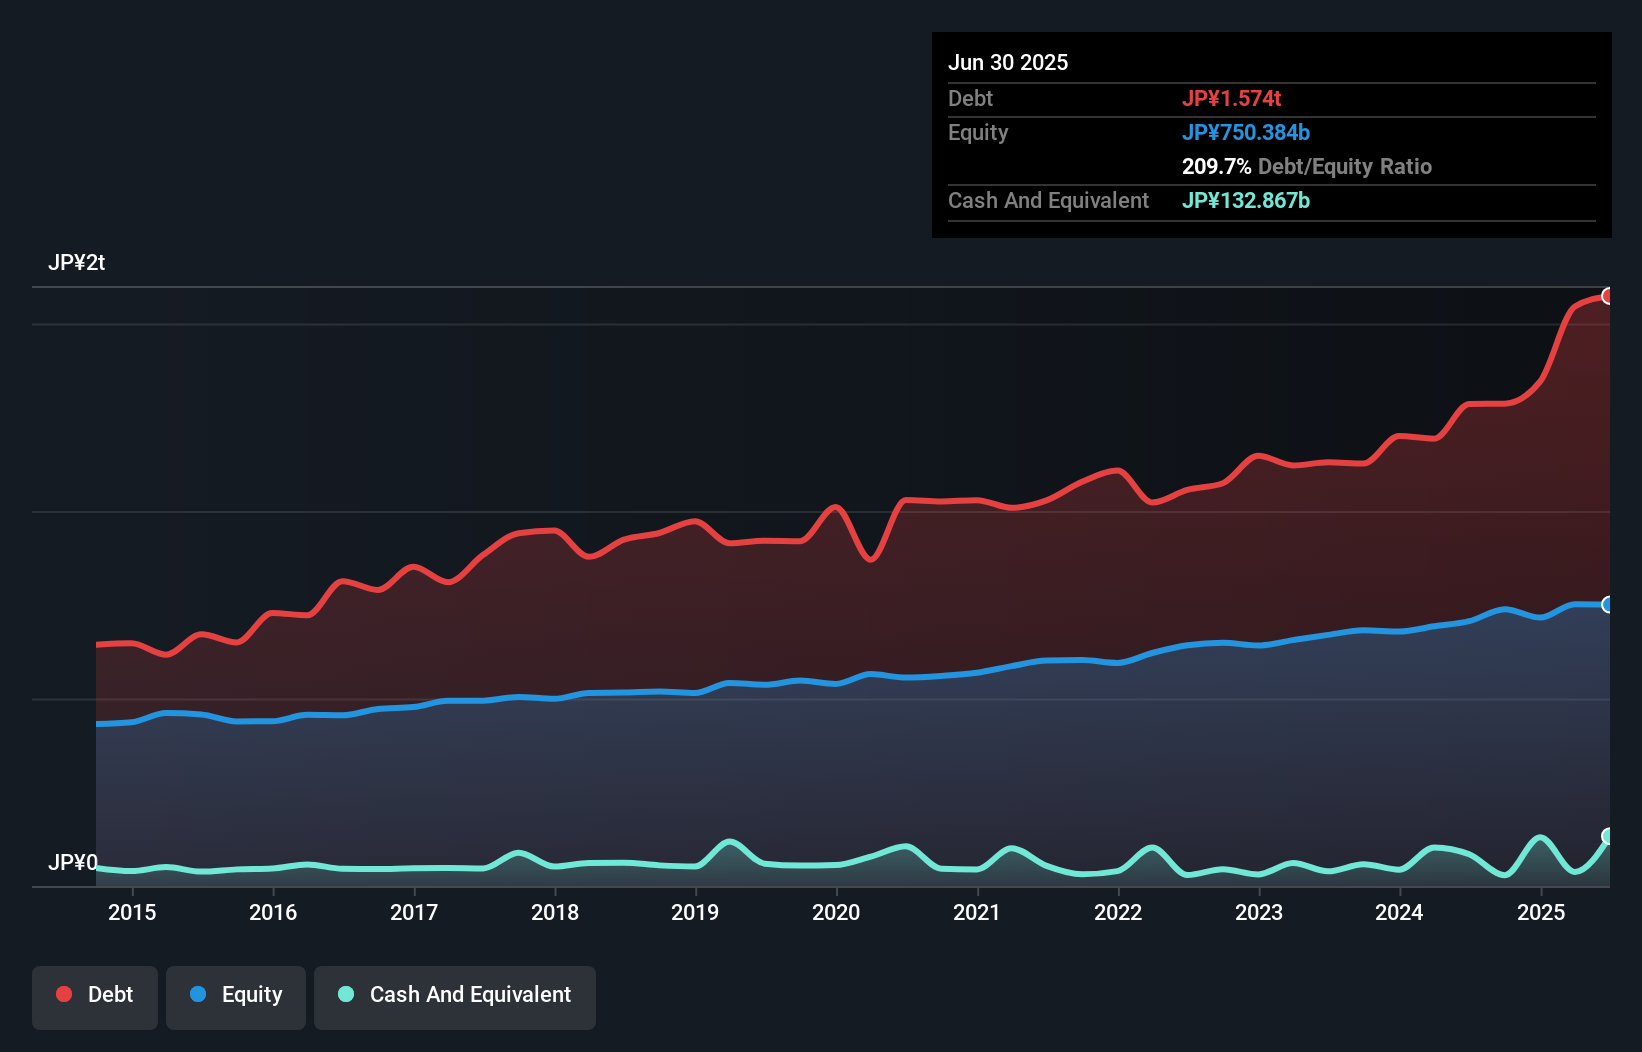Select the red Debt endpoint marker on the chart
The image size is (1642, 1052).
(x=1608, y=296)
